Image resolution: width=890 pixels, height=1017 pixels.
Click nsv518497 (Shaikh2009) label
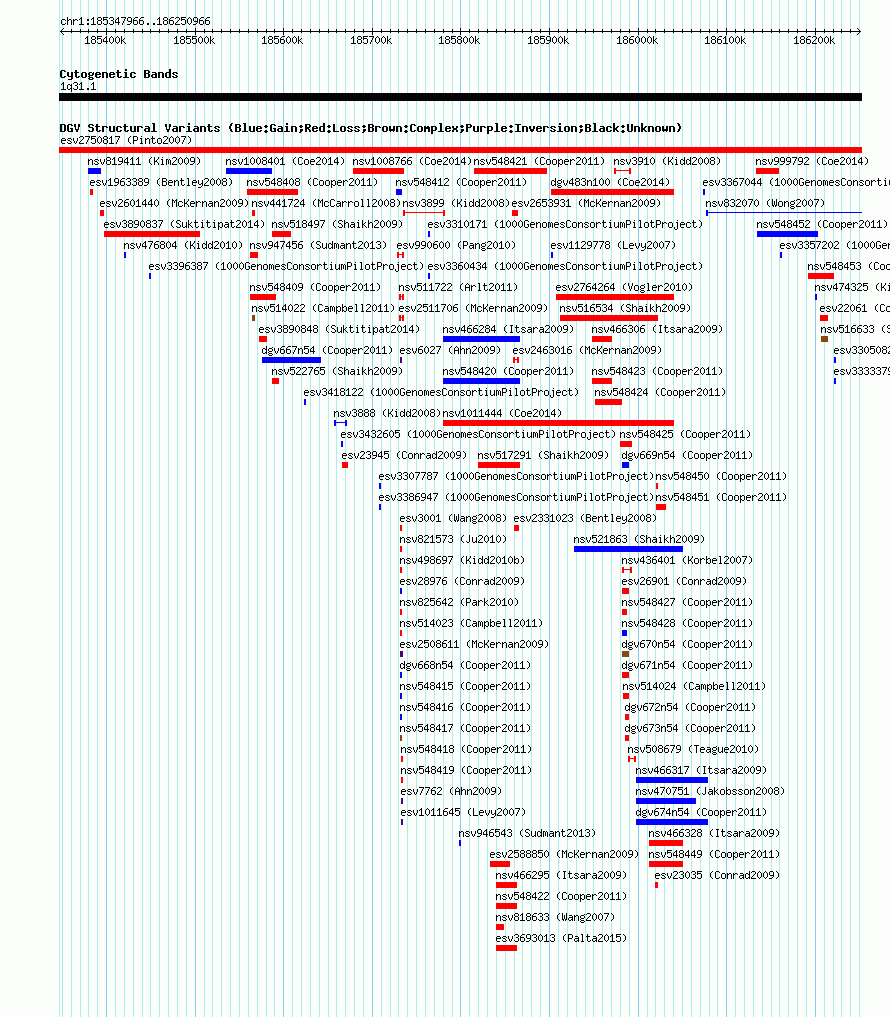(x=337, y=224)
